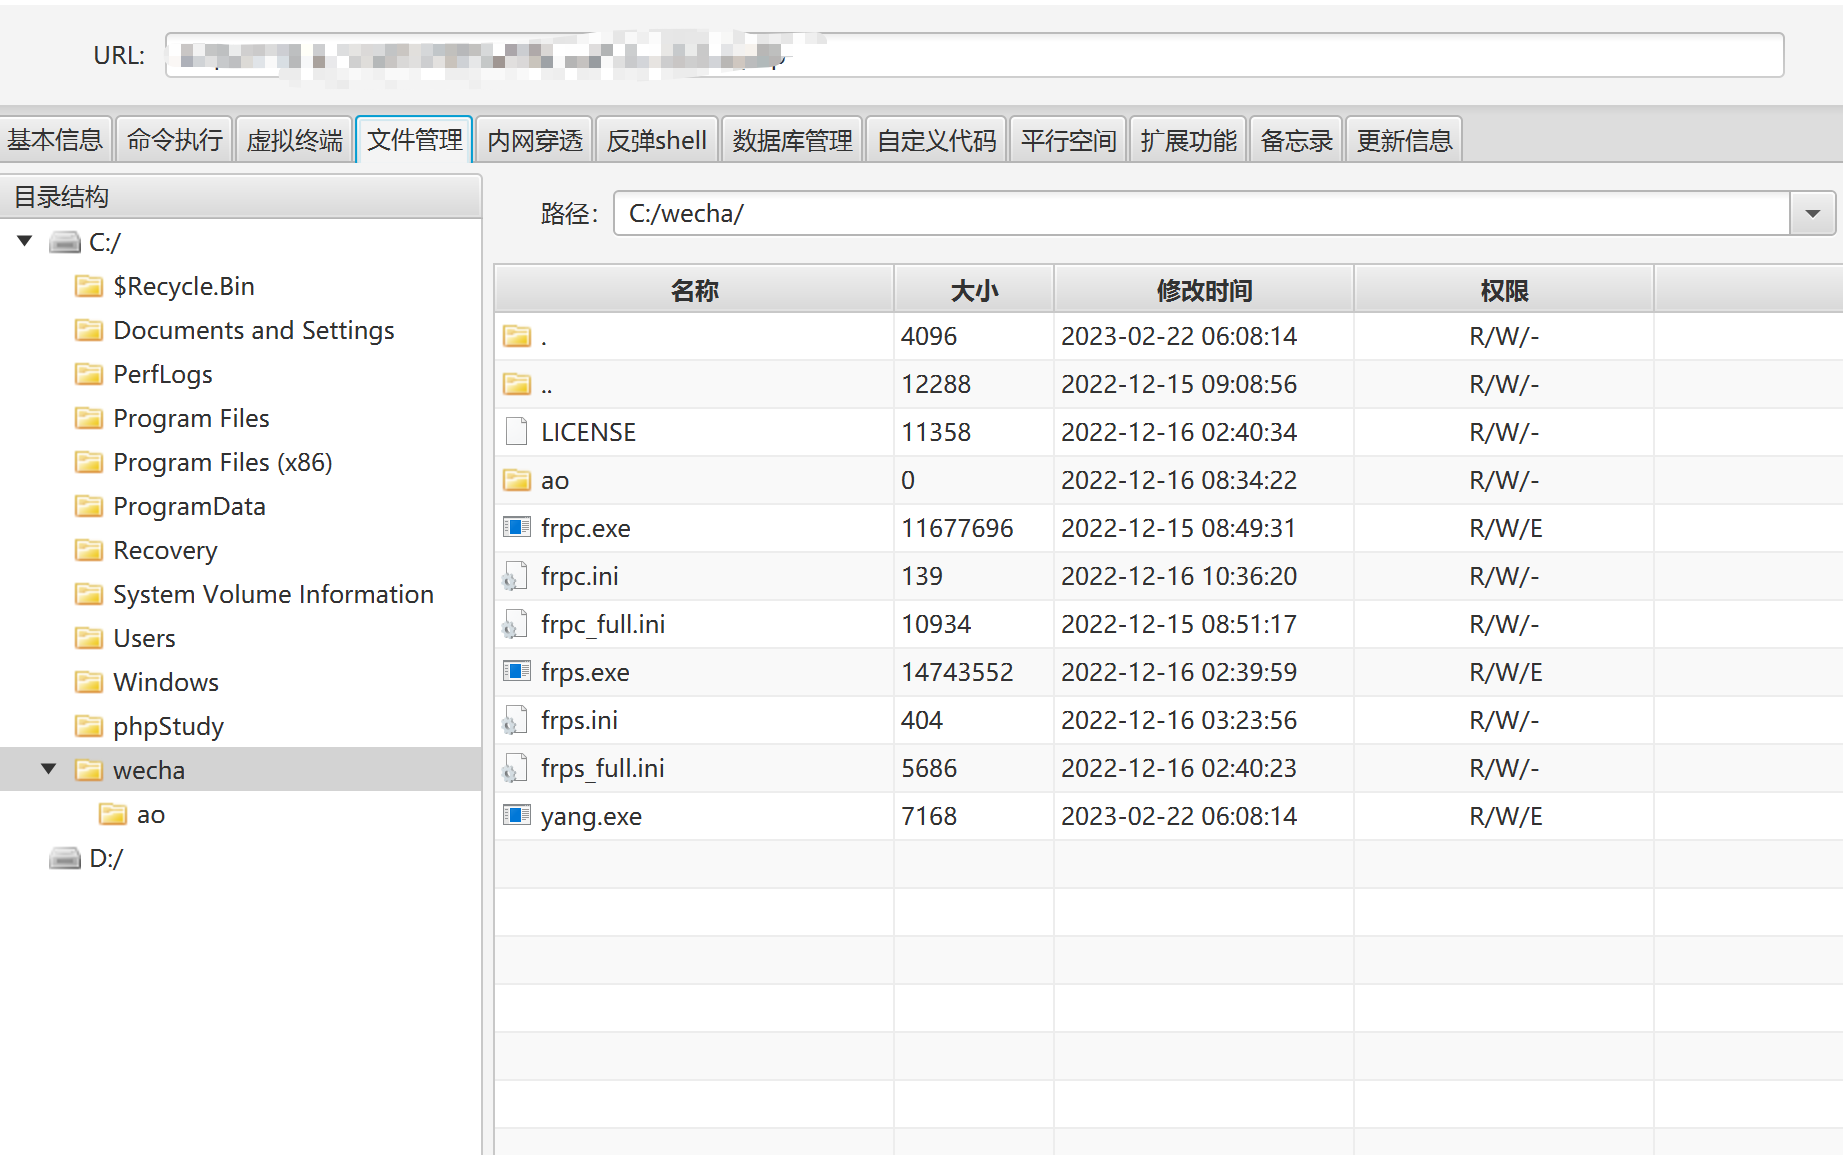Open the 内网穿透 tab
1843x1155 pixels.
pyautogui.click(x=535, y=140)
